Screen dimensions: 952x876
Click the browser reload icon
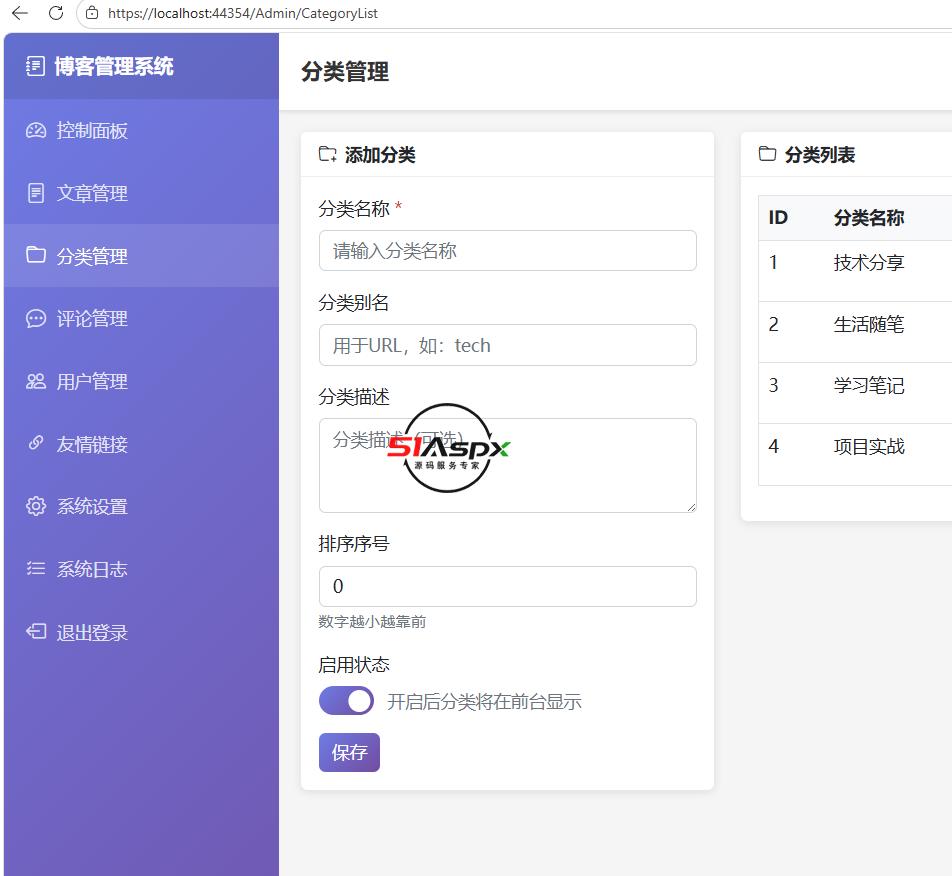56,13
